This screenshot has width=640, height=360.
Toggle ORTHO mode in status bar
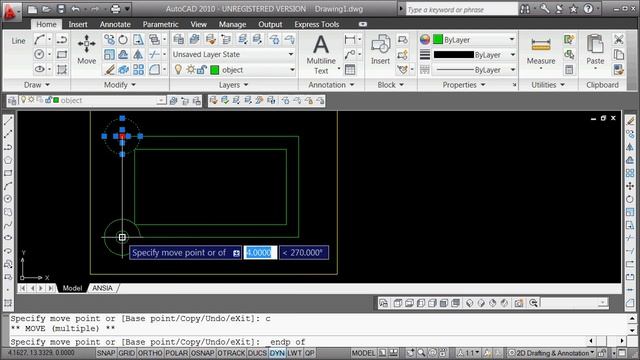click(x=150, y=353)
